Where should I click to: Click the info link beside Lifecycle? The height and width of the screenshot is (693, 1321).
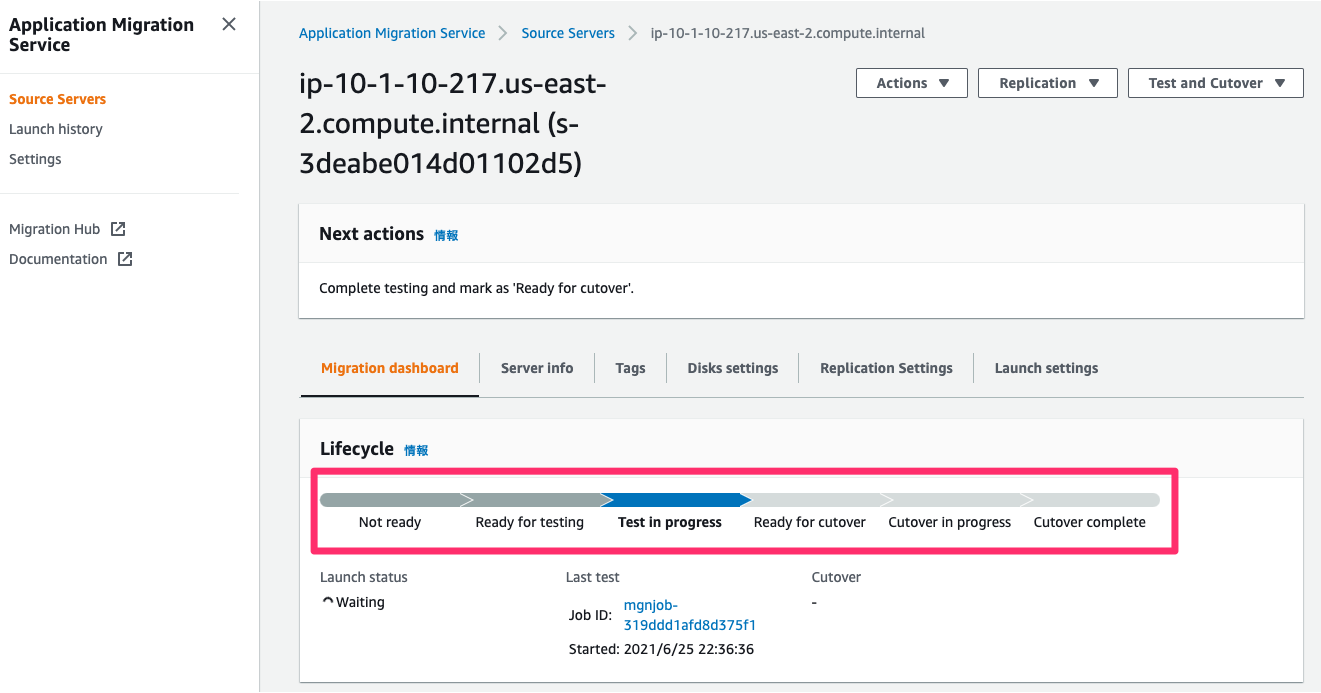(416, 450)
